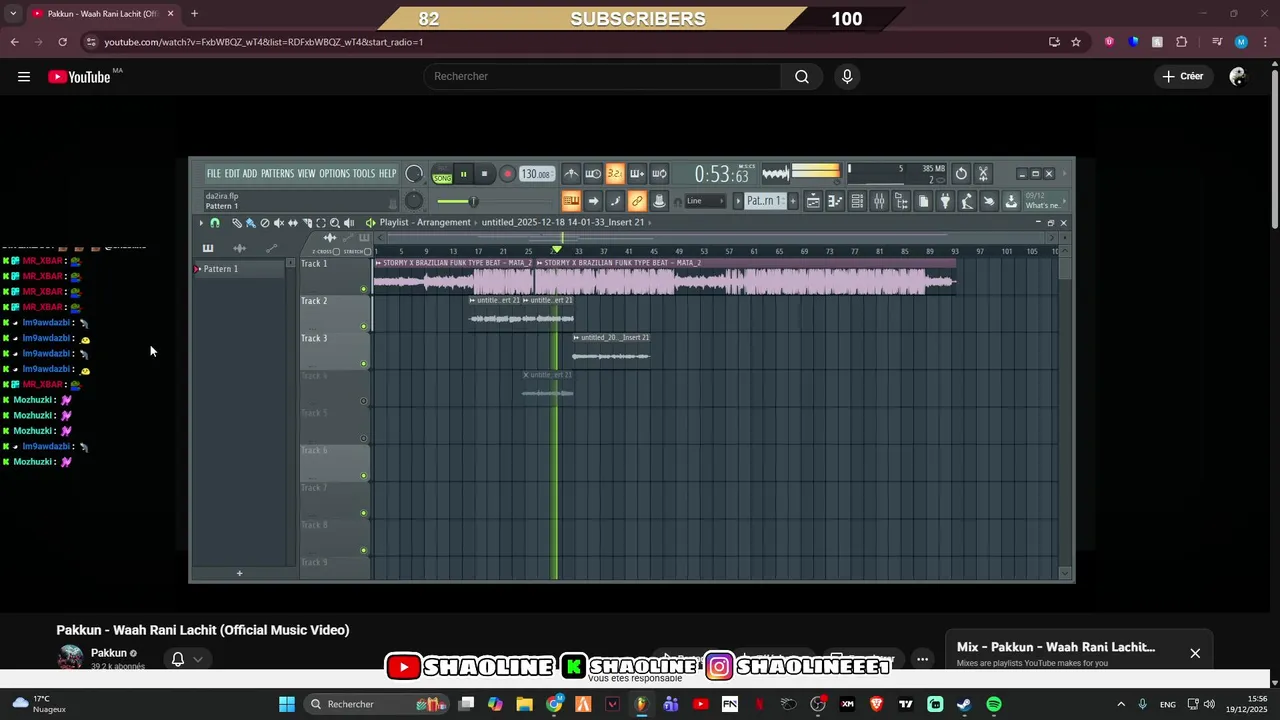This screenshot has width=1280, height=720.
Task: Open Spotify from the Windows taskbar
Action: (x=994, y=704)
